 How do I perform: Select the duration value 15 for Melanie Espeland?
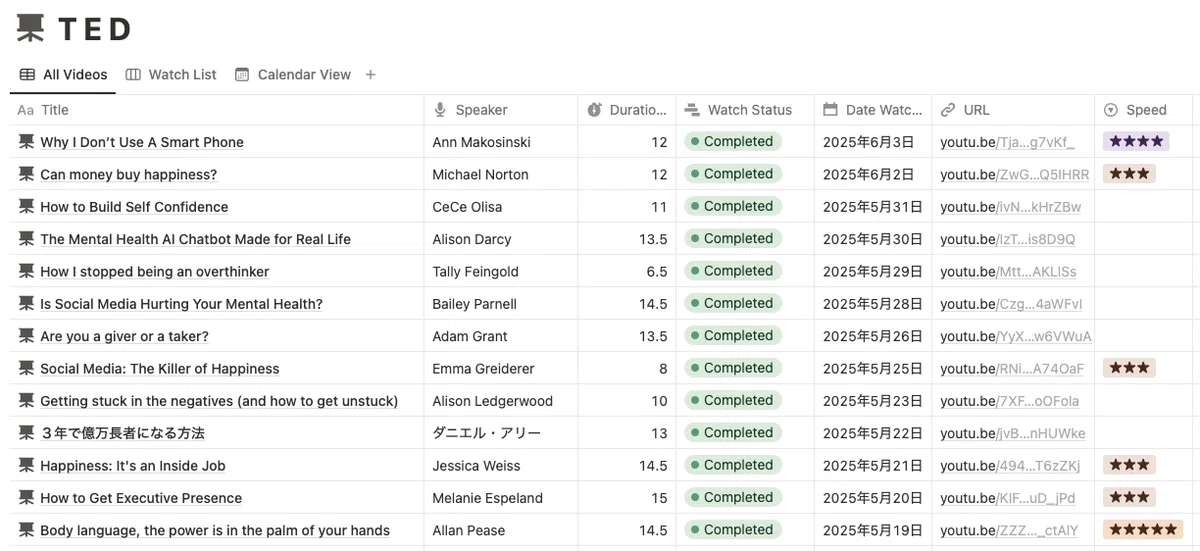point(659,497)
